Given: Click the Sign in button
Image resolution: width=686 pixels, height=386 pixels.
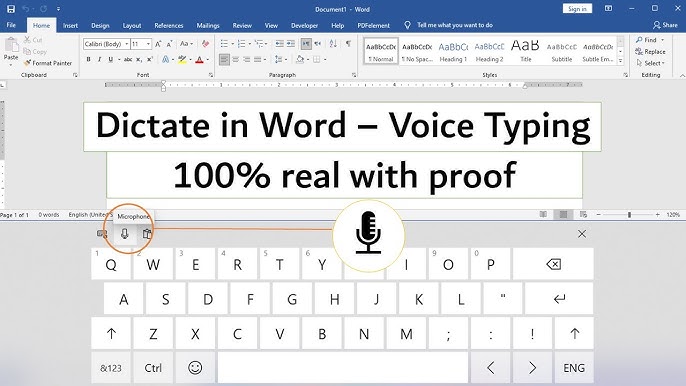Looking at the screenshot, I should pos(577,9).
